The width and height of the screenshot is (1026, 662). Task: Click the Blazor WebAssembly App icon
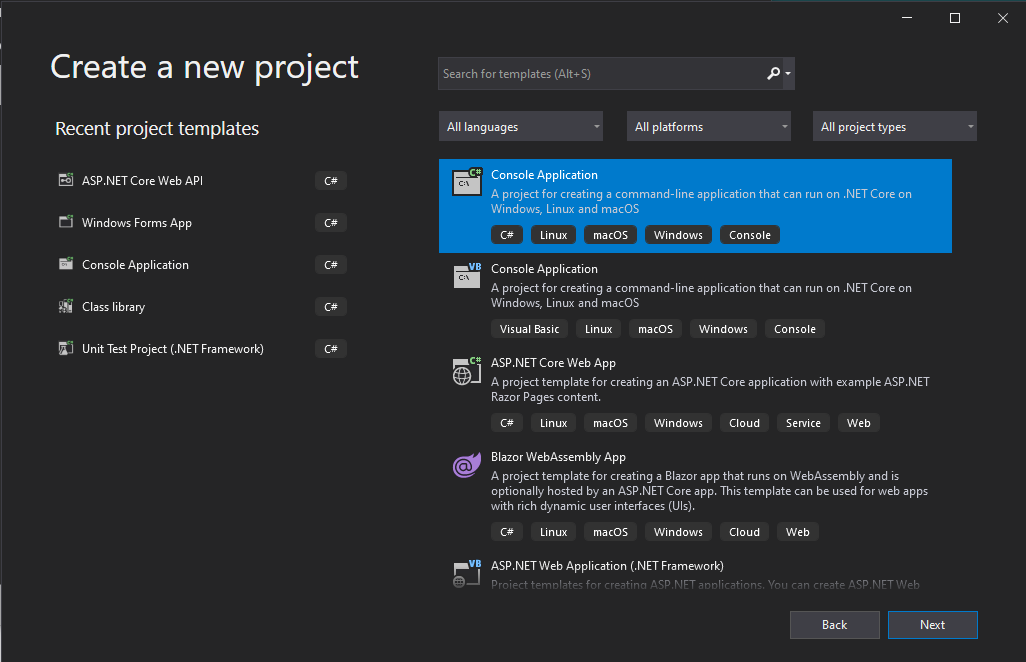point(467,465)
